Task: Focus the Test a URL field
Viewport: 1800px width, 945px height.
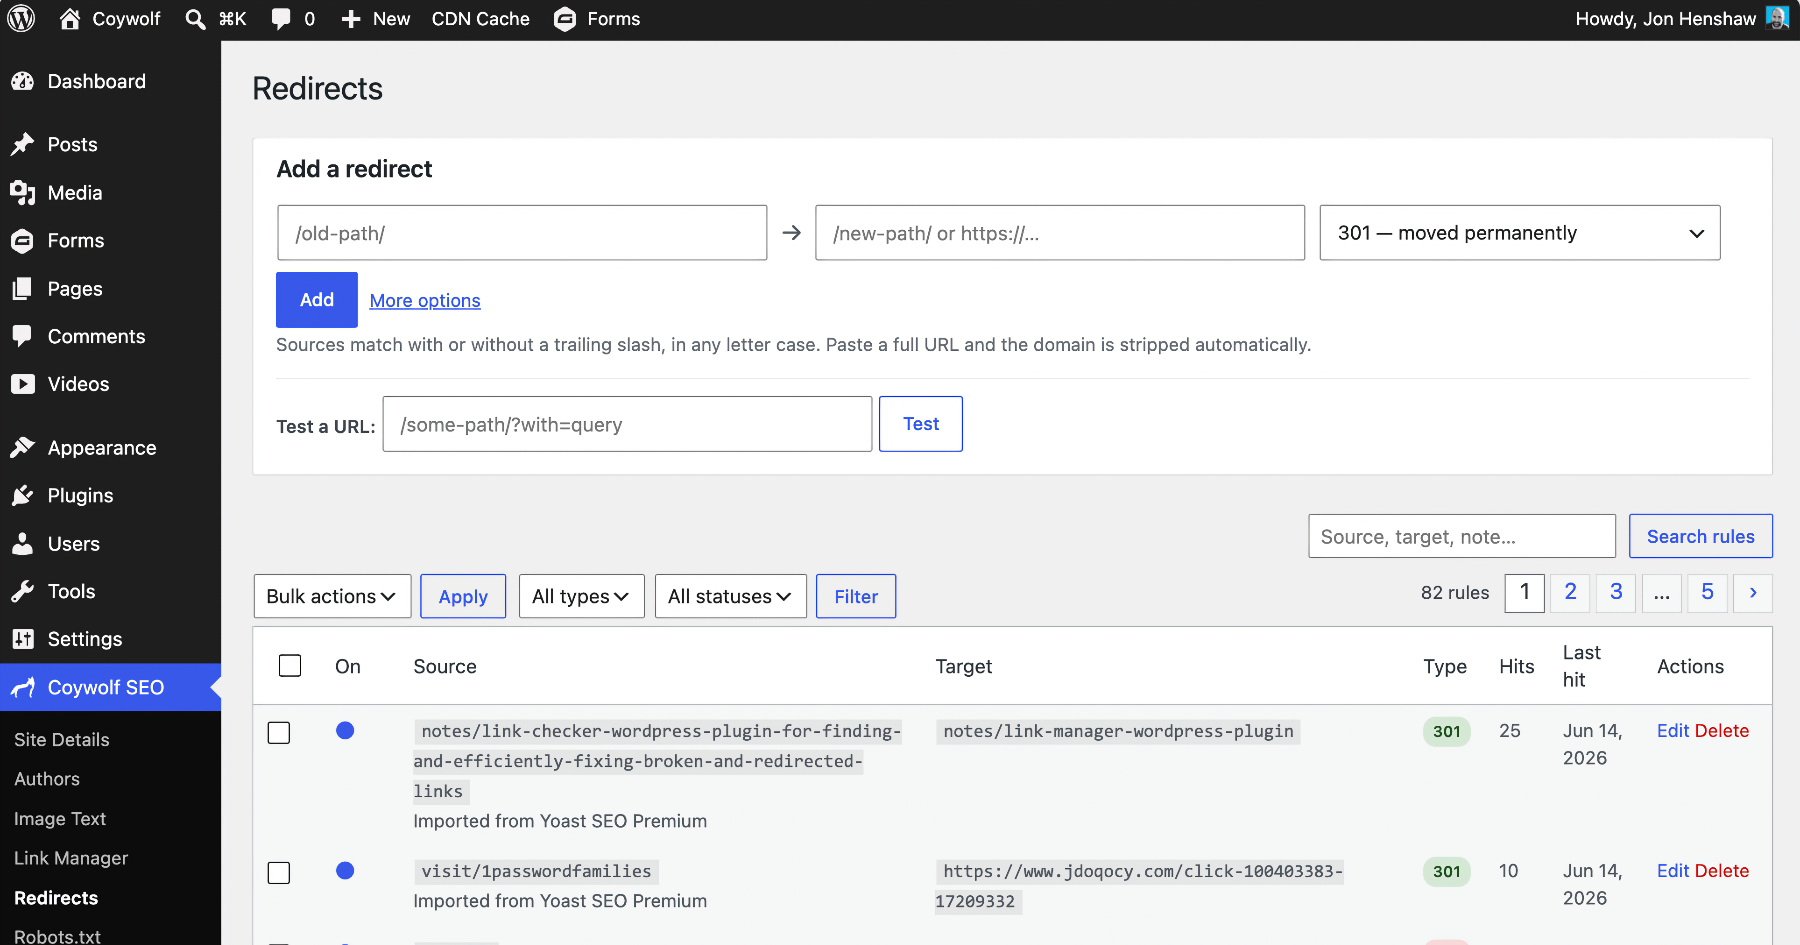Action: (627, 424)
